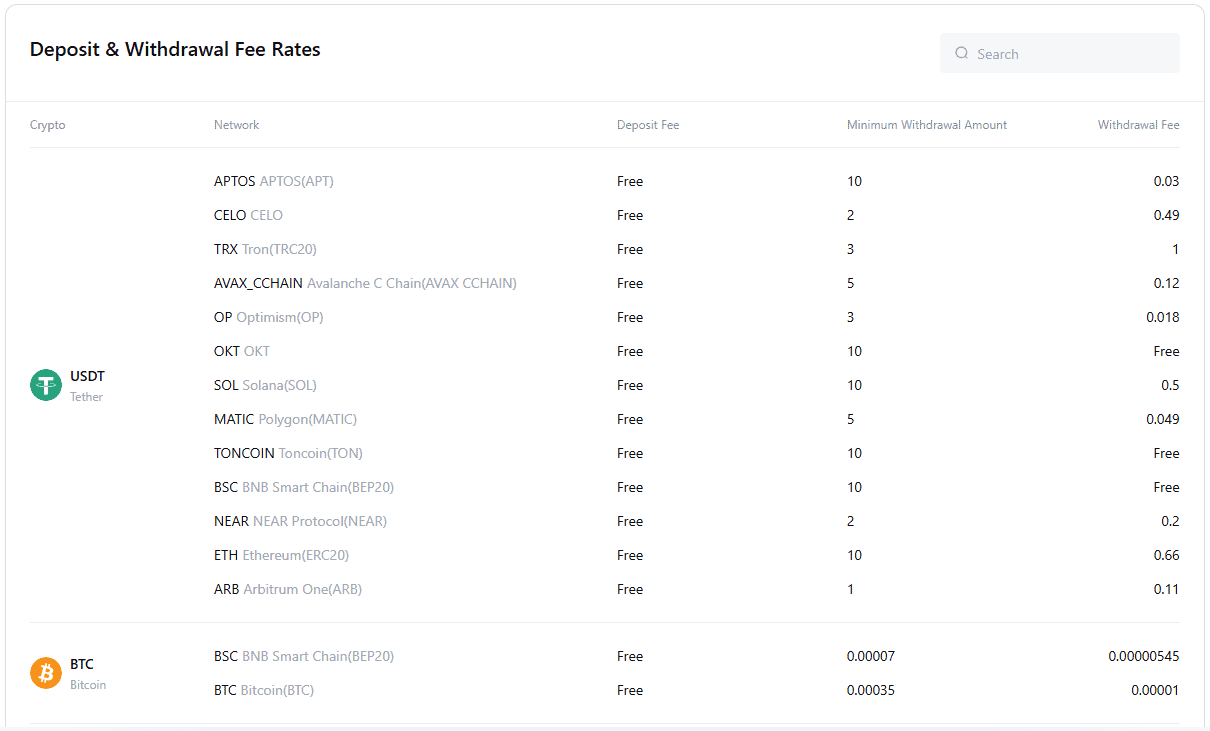Image resolution: width=1210 pixels, height=731 pixels.
Task: Select the Avalanche C Chain network row
Action: click(x=365, y=284)
